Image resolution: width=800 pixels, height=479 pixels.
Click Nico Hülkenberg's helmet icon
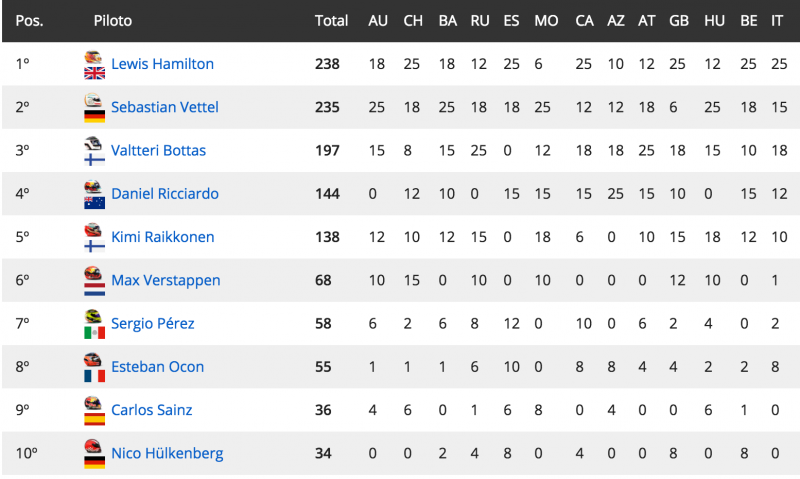coord(93,446)
